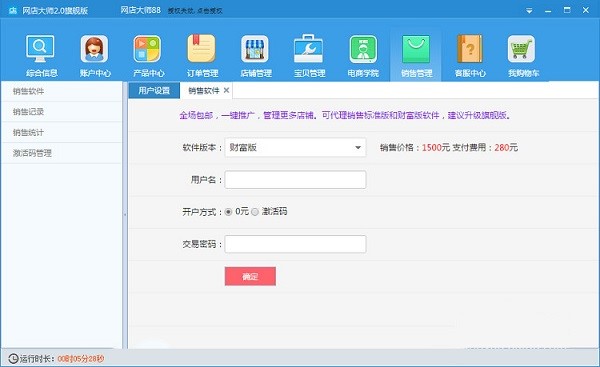
Task: Open 销售管理 shopping bag icon
Action: tap(416, 49)
